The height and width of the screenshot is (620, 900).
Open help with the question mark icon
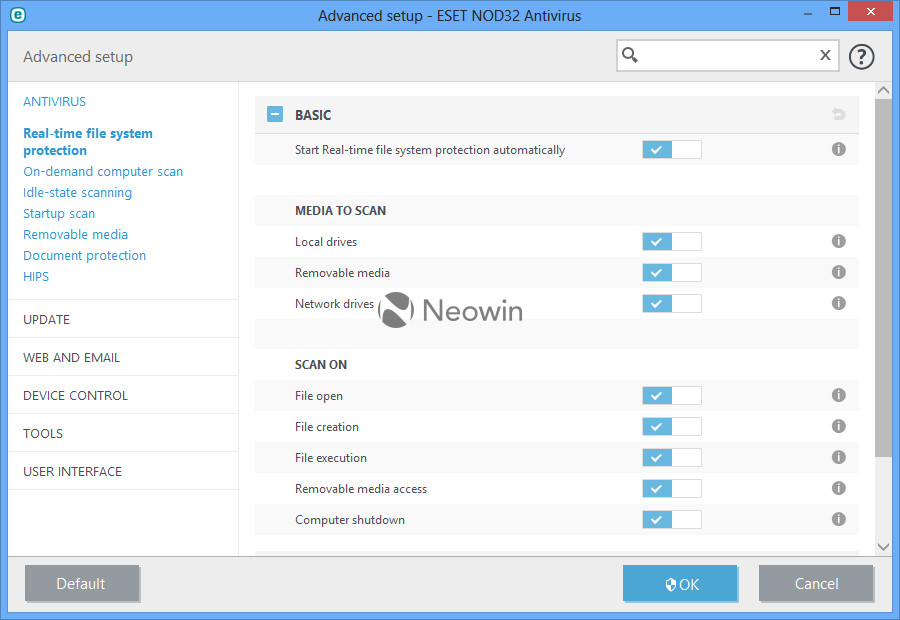861,57
